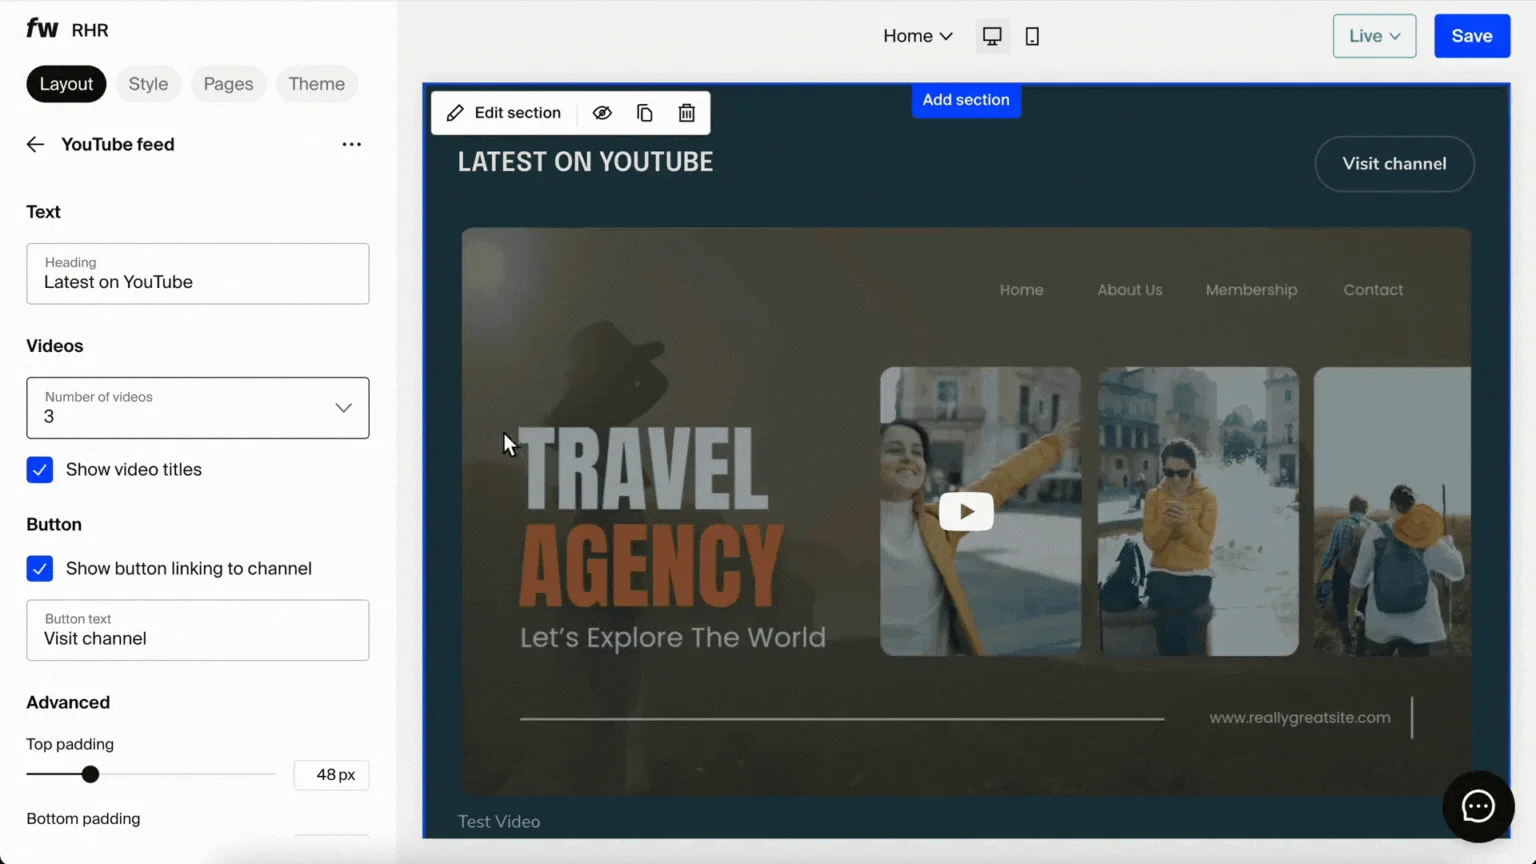
Task: Click the LATEST ON YOUTUBE heading in preview
Action: click(x=585, y=162)
